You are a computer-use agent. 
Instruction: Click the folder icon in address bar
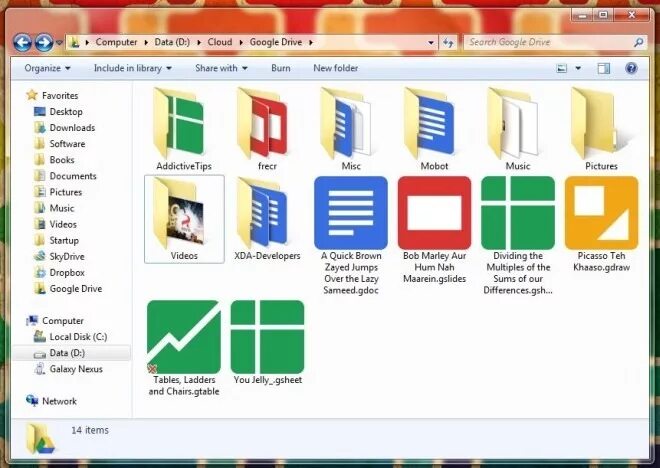tap(75, 42)
